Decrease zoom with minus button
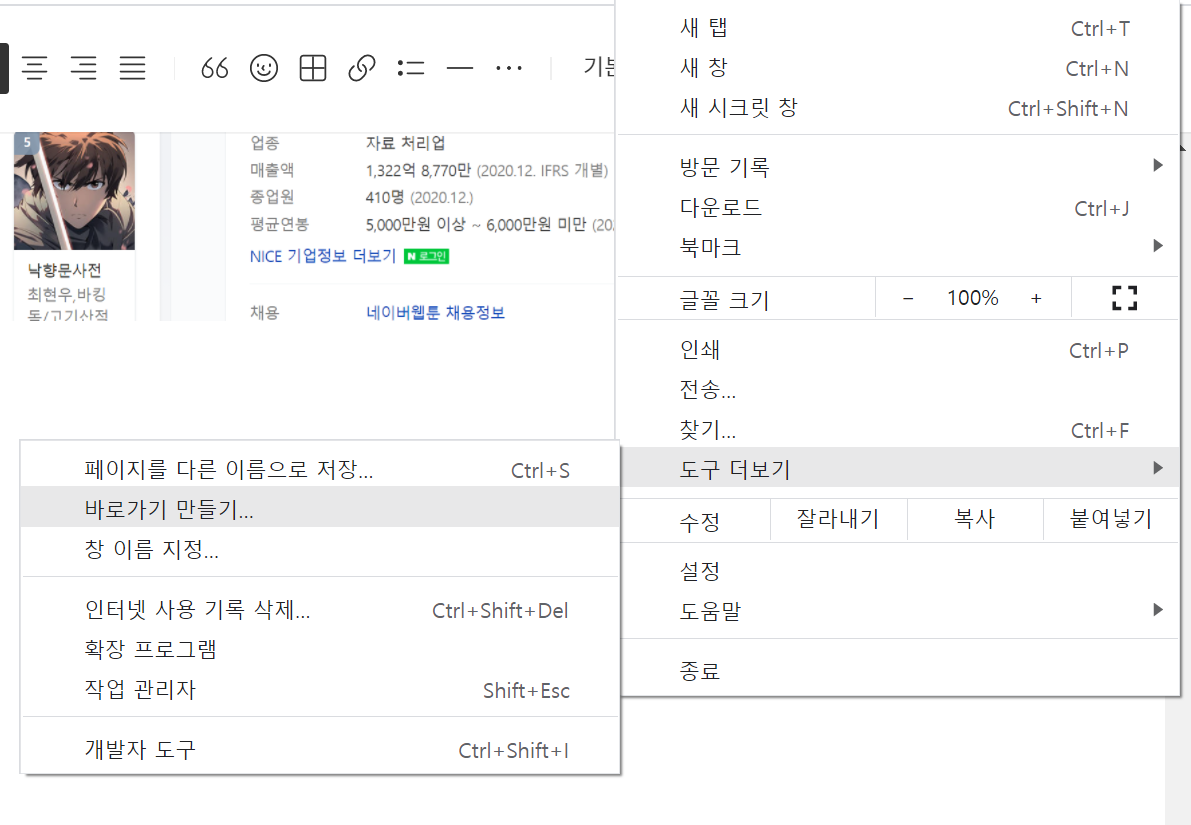Image resolution: width=1191 pixels, height=825 pixels. (x=908, y=298)
